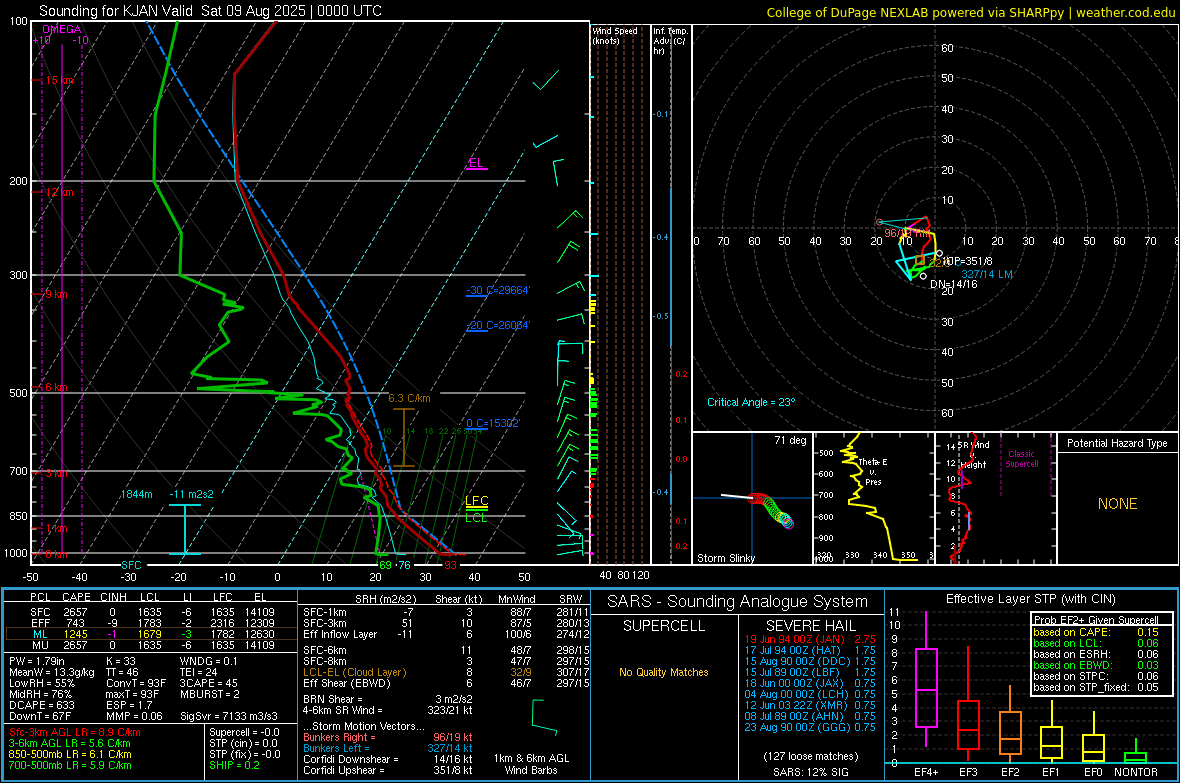
Task: Click the 'Critical Angle = 23°' text
Action: [x=751, y=402]
